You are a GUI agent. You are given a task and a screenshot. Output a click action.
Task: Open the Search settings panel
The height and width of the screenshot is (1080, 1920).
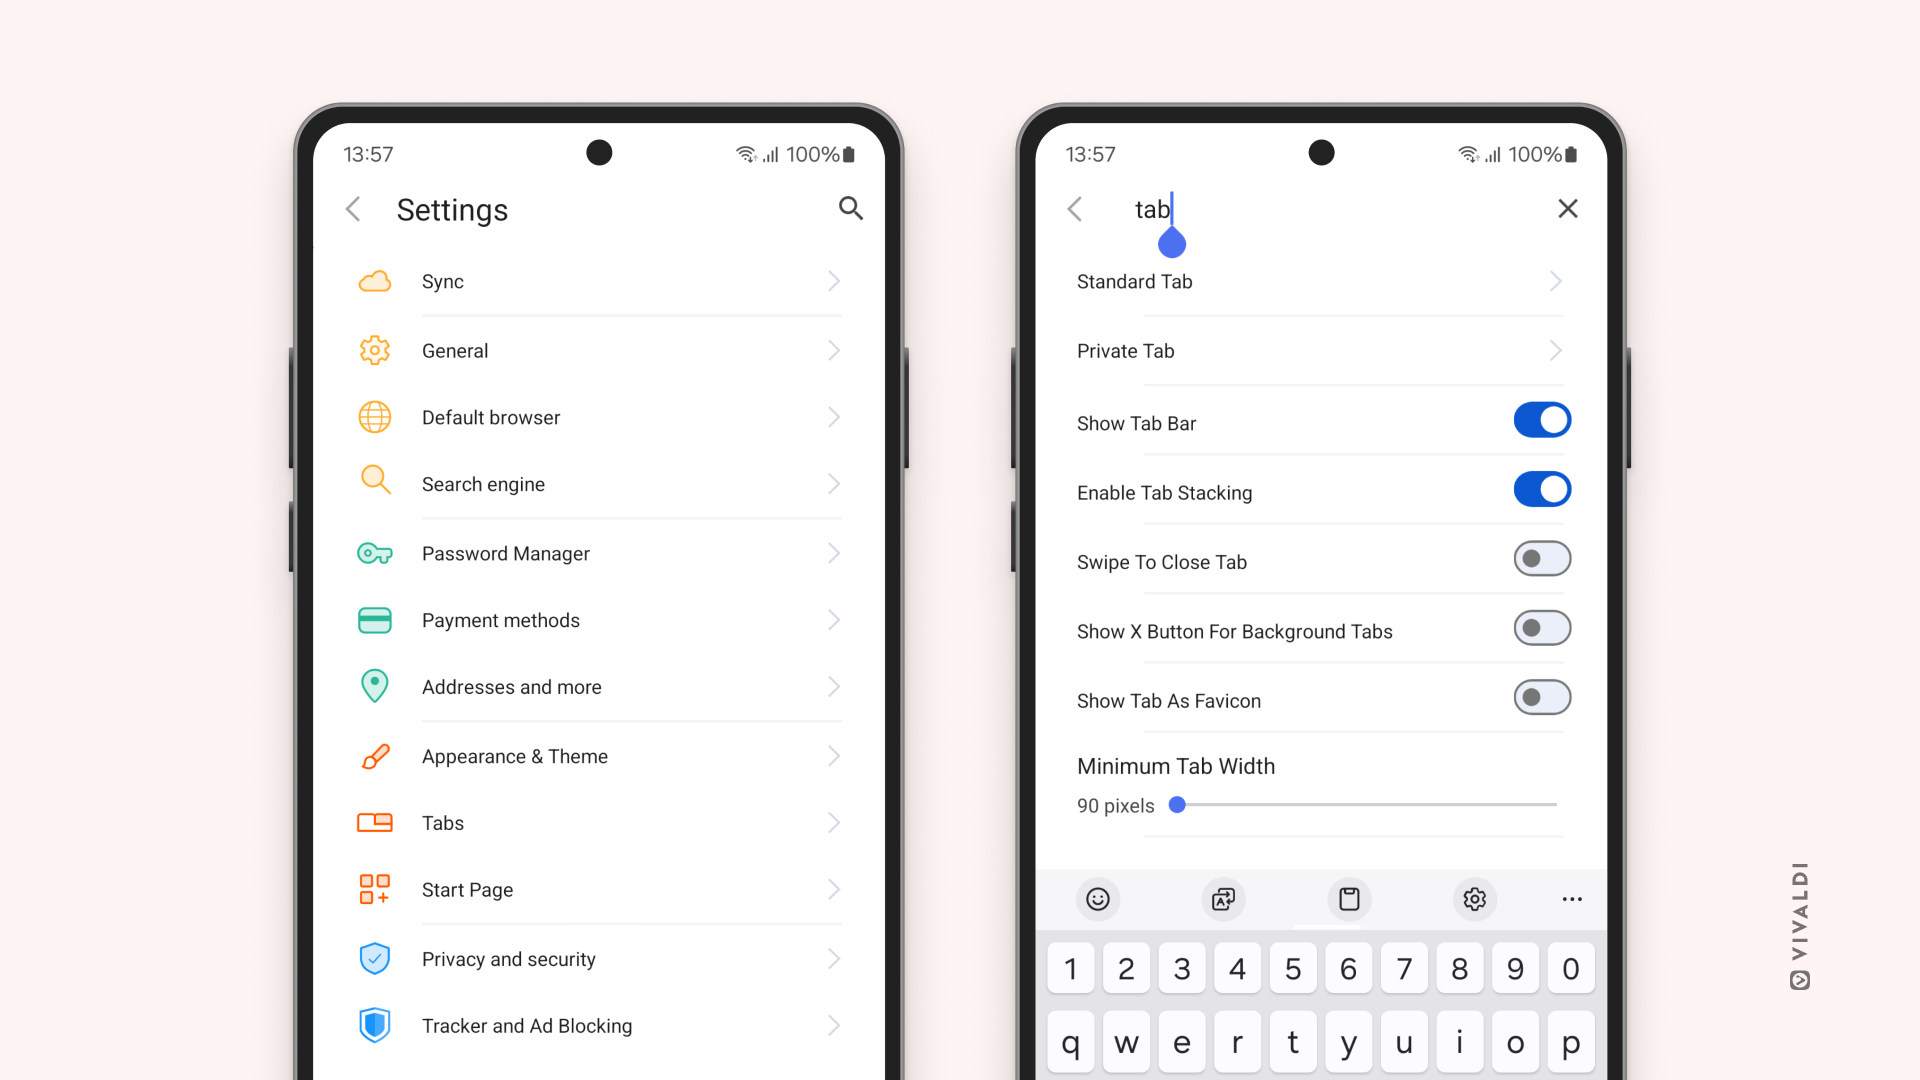pos(851,208)
